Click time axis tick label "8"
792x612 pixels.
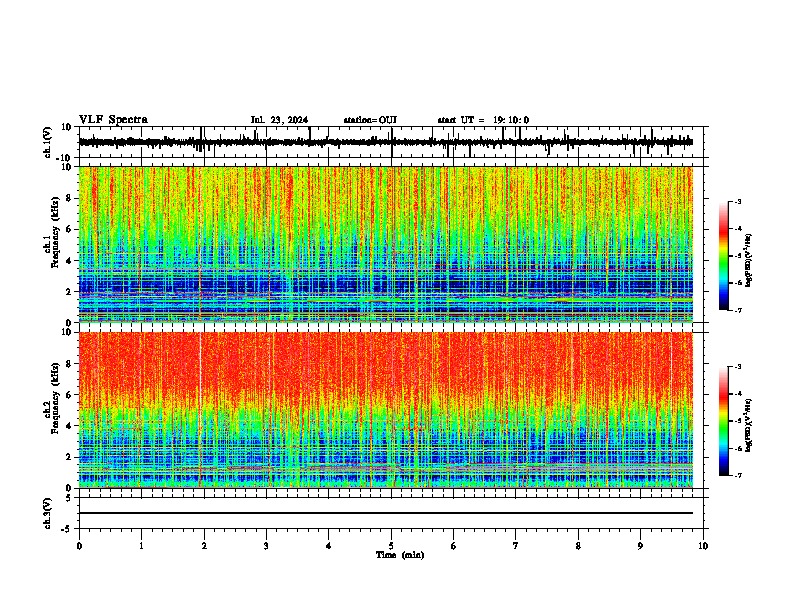click(578, 546)
